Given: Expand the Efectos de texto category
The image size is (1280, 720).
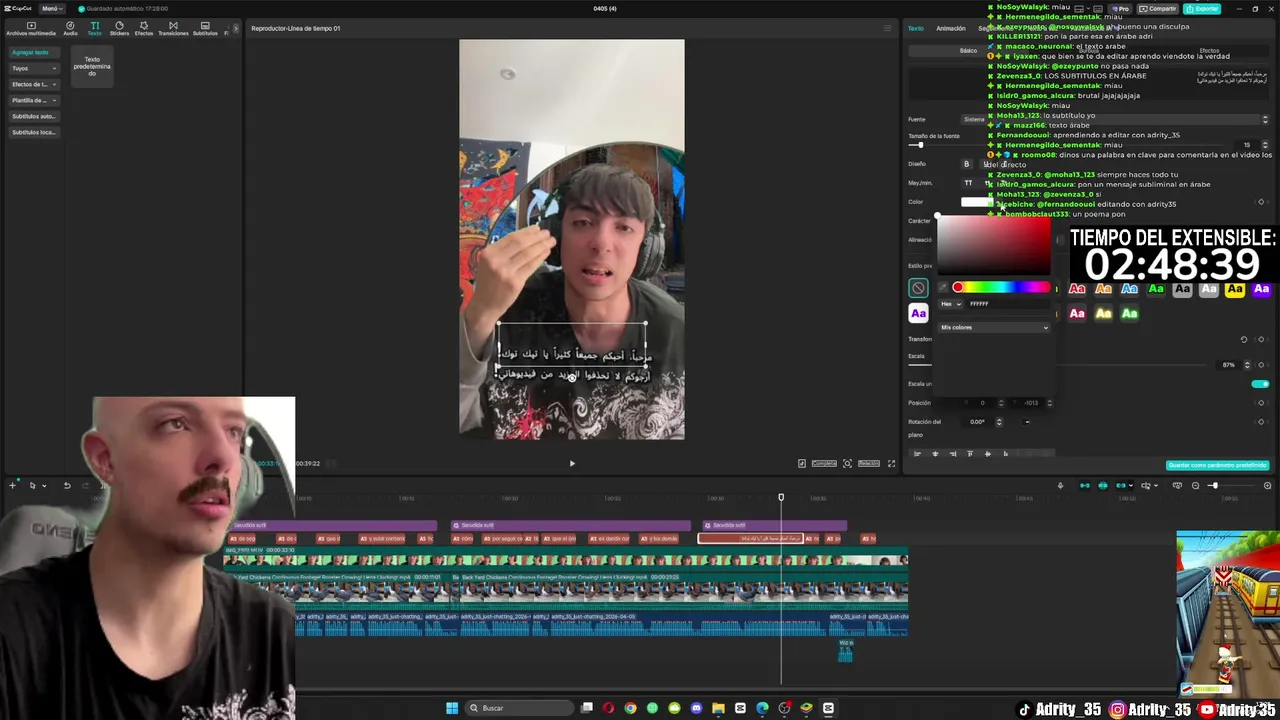Looking at the screenshot, I should [x=33, y=84].
